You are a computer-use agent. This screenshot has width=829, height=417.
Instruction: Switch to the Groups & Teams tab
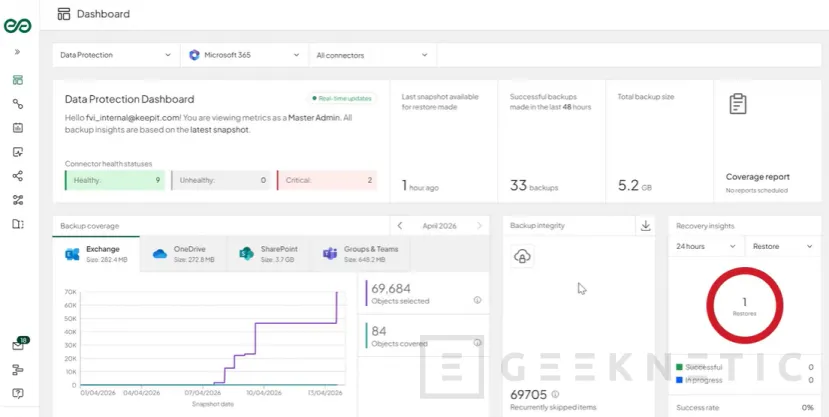[361, 254]
